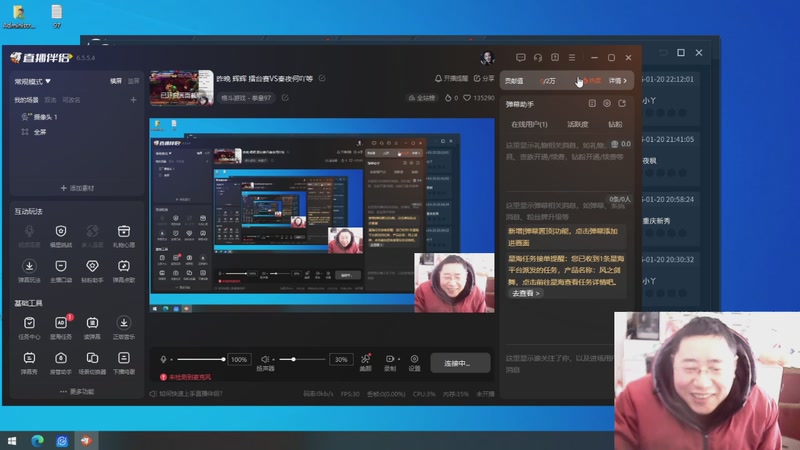800x450 pixels.
Task: Mute the 扬声器 speaker icon
Action: click(264, 359)
